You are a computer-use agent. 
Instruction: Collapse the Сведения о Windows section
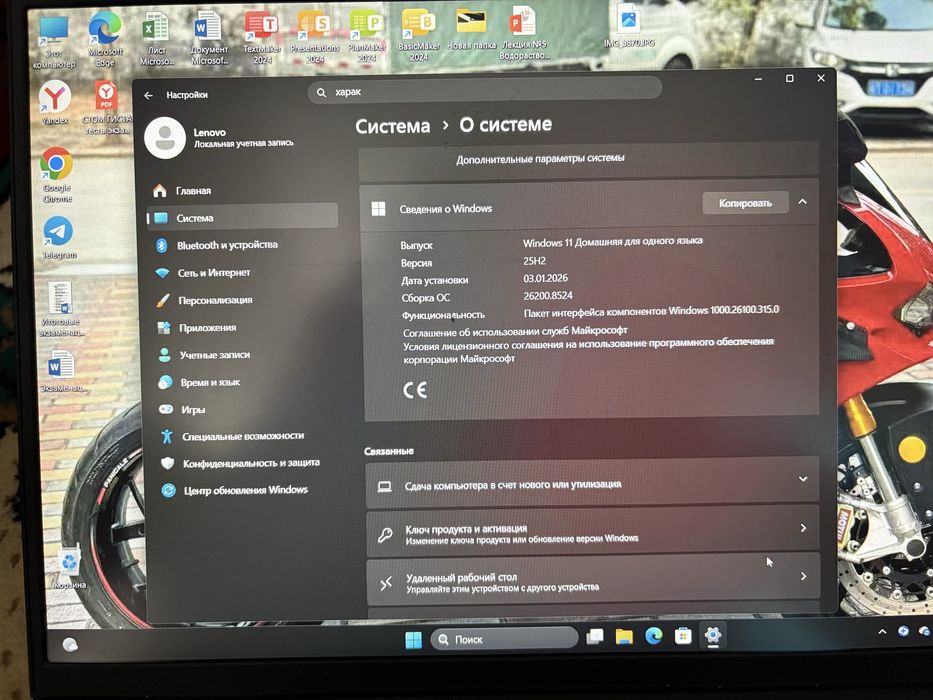[x=803, y=202]
